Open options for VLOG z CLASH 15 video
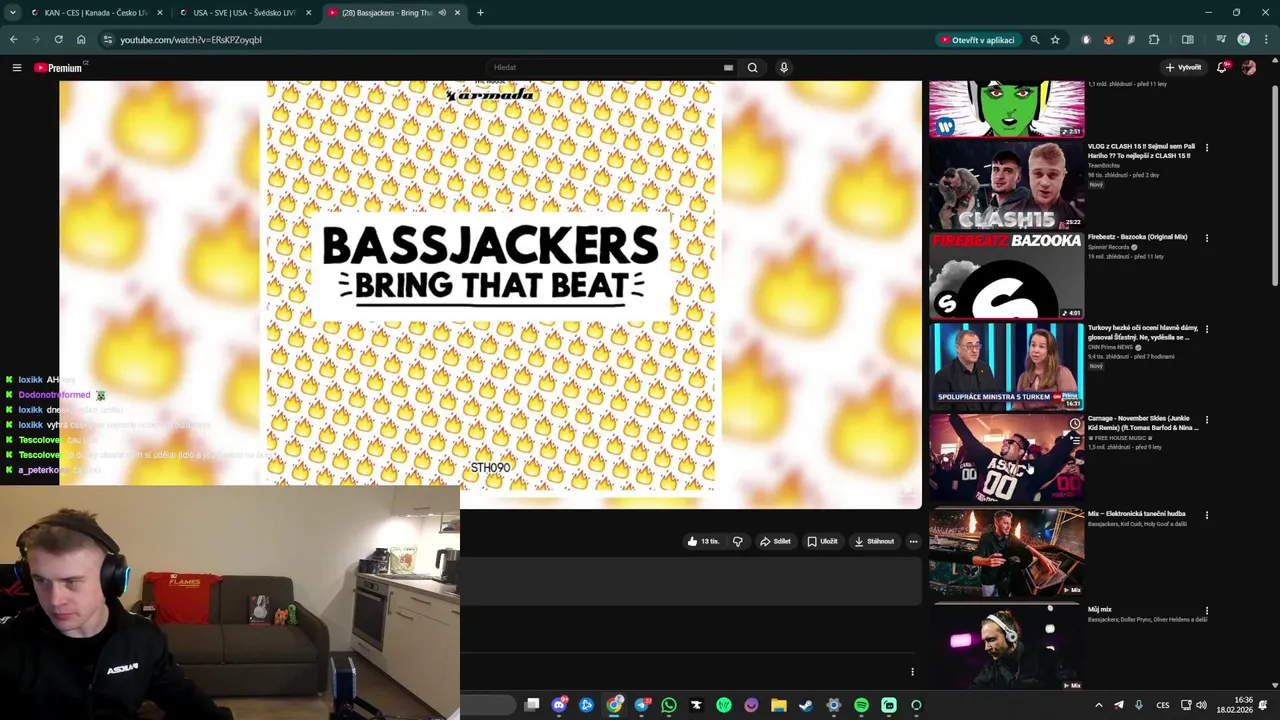The height and width of the screenshot is (720, 1280). pos(1207,148)
